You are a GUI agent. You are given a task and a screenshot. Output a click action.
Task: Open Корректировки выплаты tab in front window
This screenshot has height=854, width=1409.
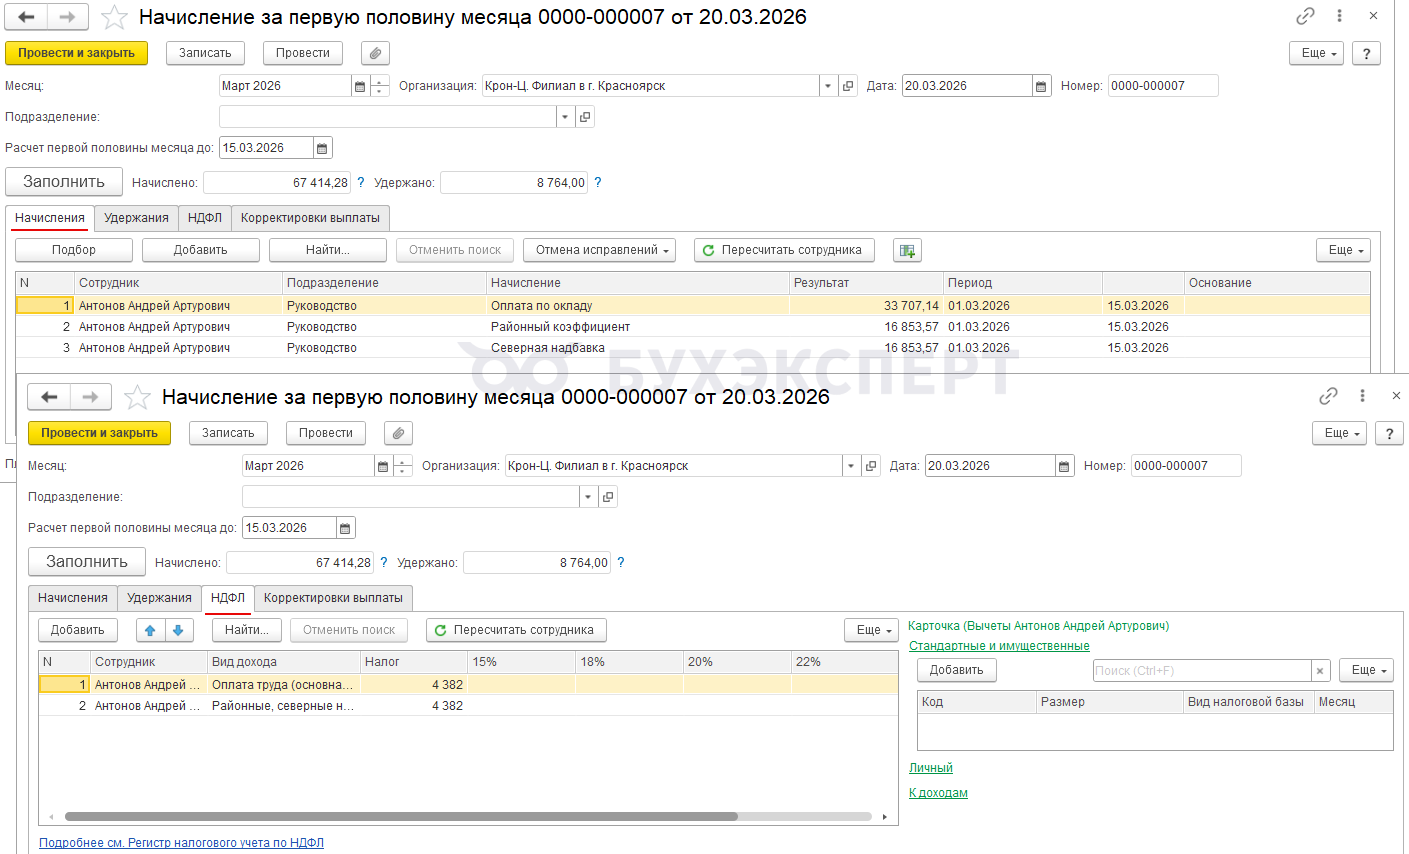(333, 598)
